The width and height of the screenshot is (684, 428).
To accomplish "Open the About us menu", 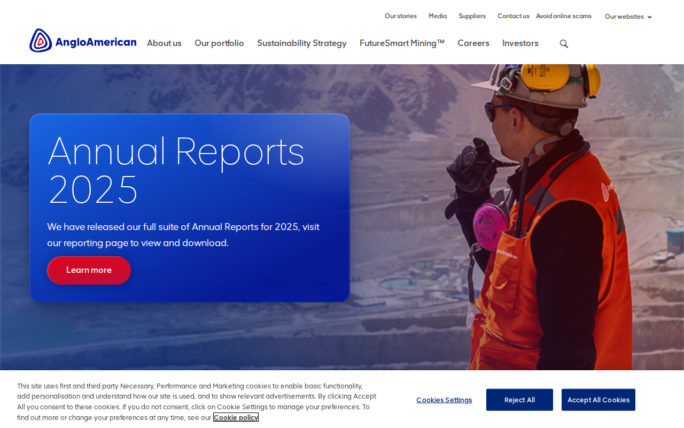I will coord(164,43).
